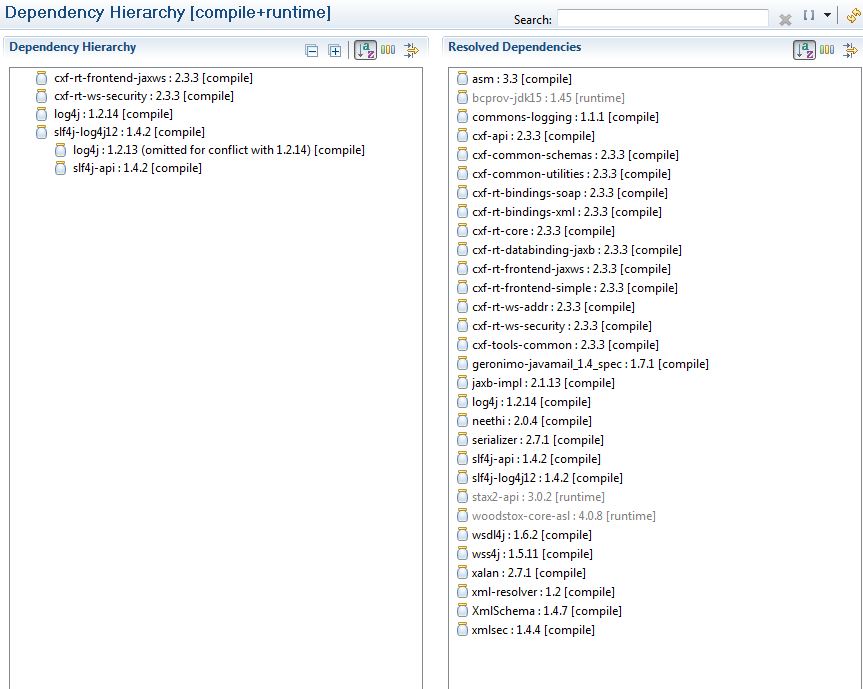863x689 pixels.
Task: Select log4j : 1.2.14 in hierarchy tree
Action: (113, 114)
